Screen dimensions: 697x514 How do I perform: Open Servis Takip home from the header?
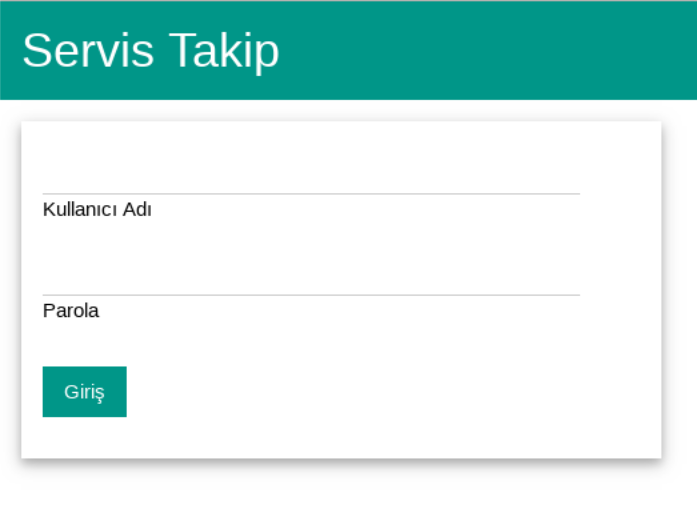[150, 50]
